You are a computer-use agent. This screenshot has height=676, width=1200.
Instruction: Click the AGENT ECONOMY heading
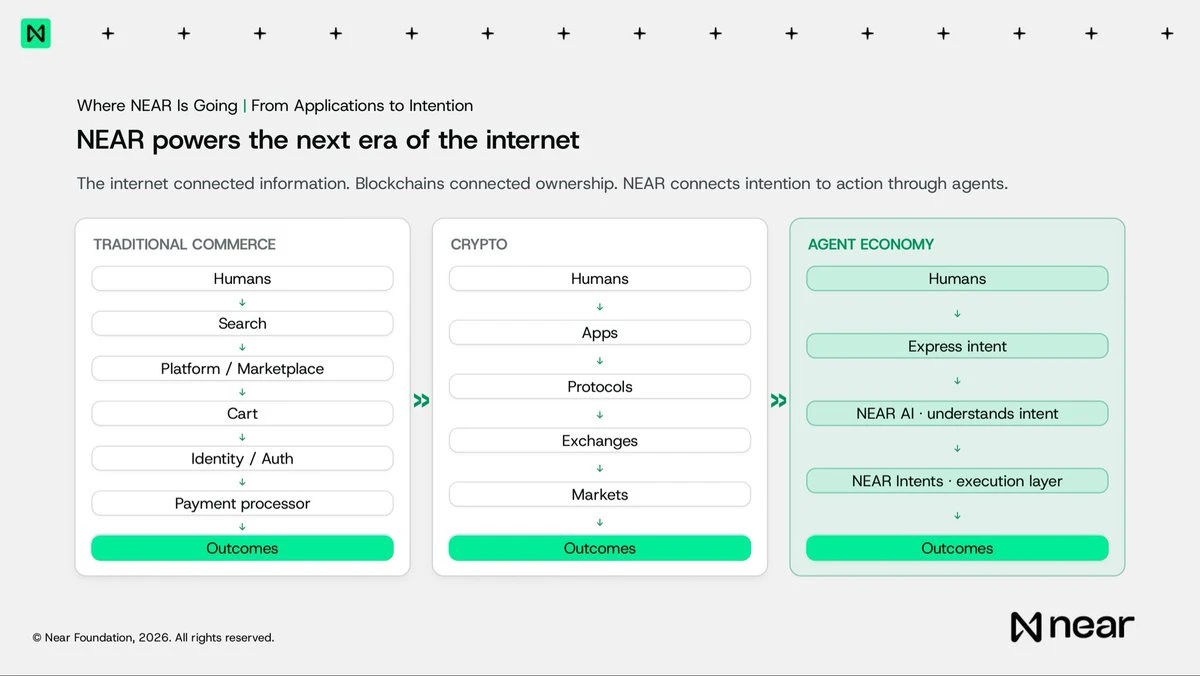[871, 244]
